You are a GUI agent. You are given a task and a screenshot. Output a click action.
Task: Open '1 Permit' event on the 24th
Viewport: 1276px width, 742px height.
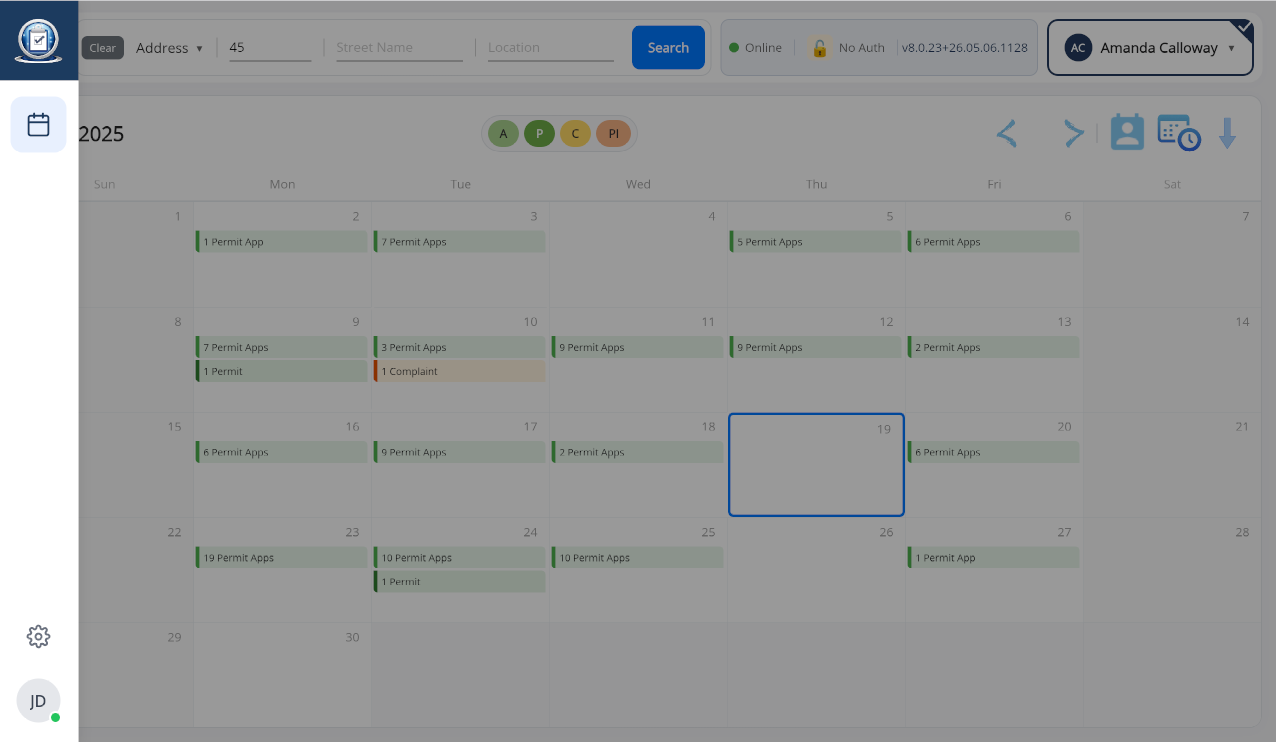(459, 582)
